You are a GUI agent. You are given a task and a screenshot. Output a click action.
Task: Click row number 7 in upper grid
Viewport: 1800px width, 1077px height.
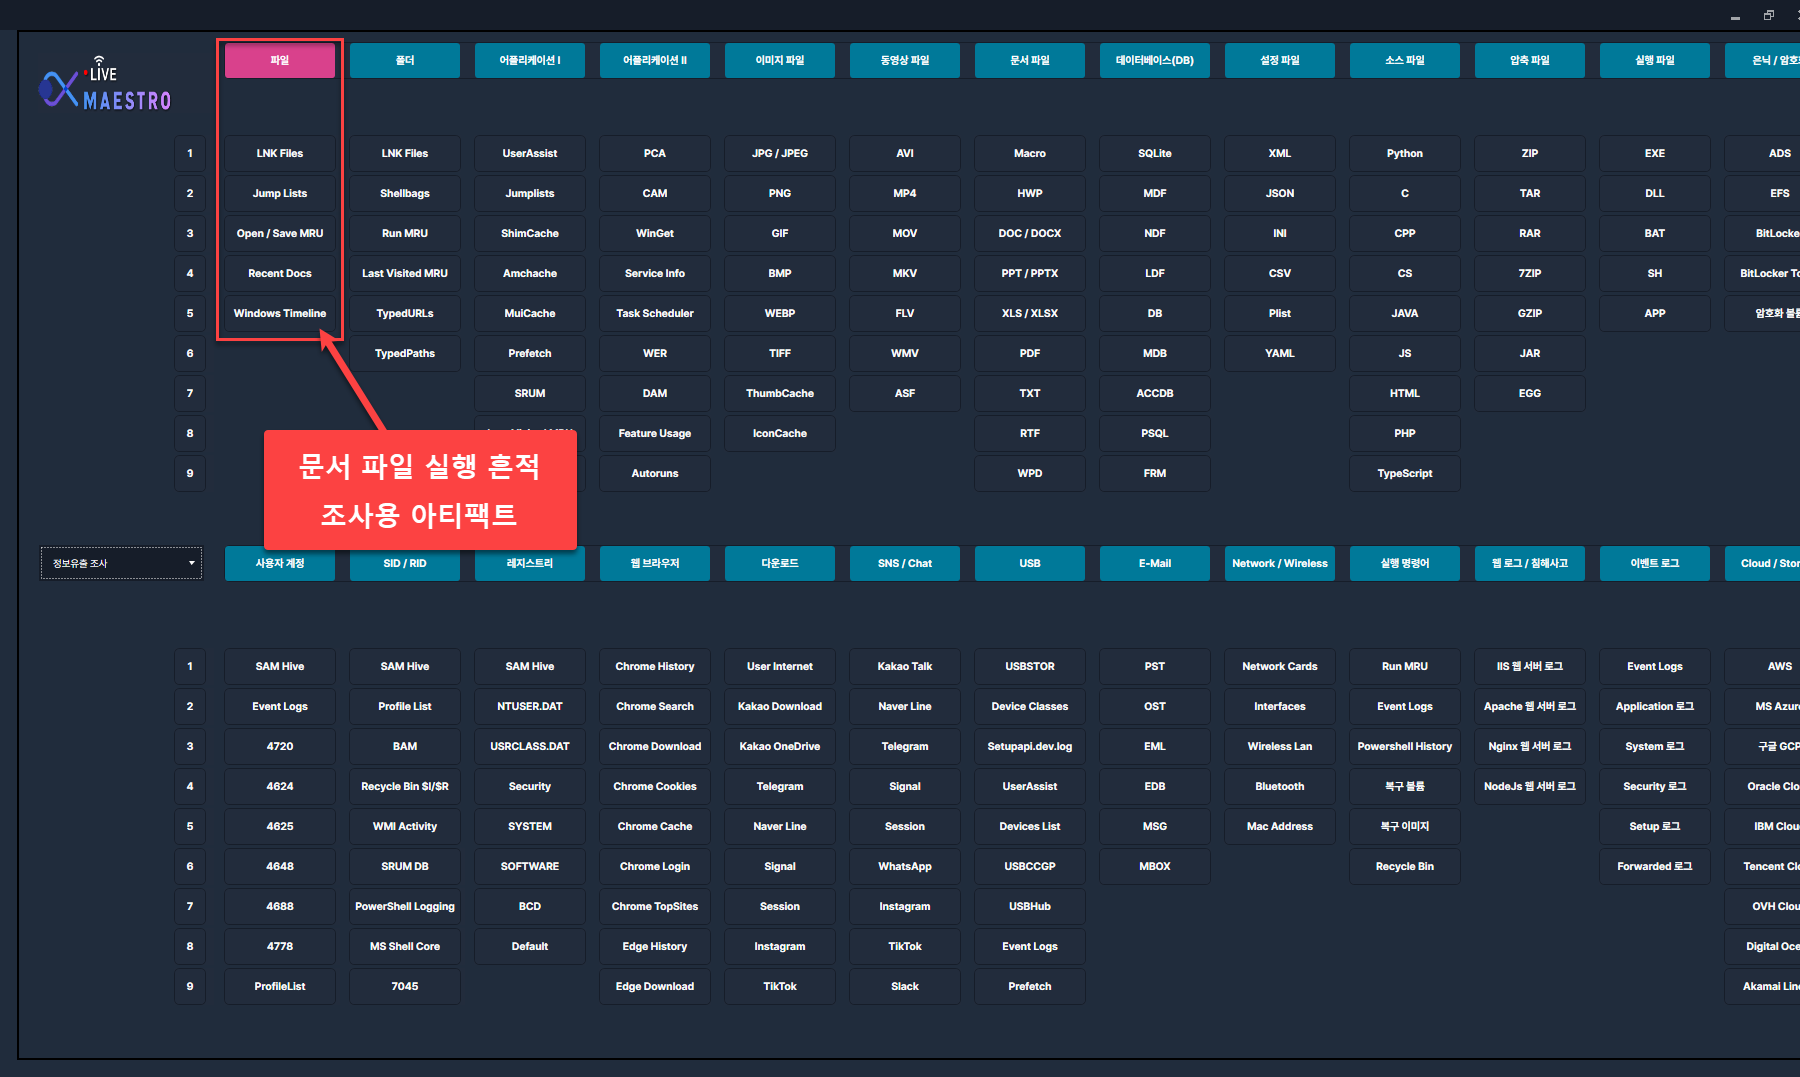pyautogui.click(x=190, y=393)
